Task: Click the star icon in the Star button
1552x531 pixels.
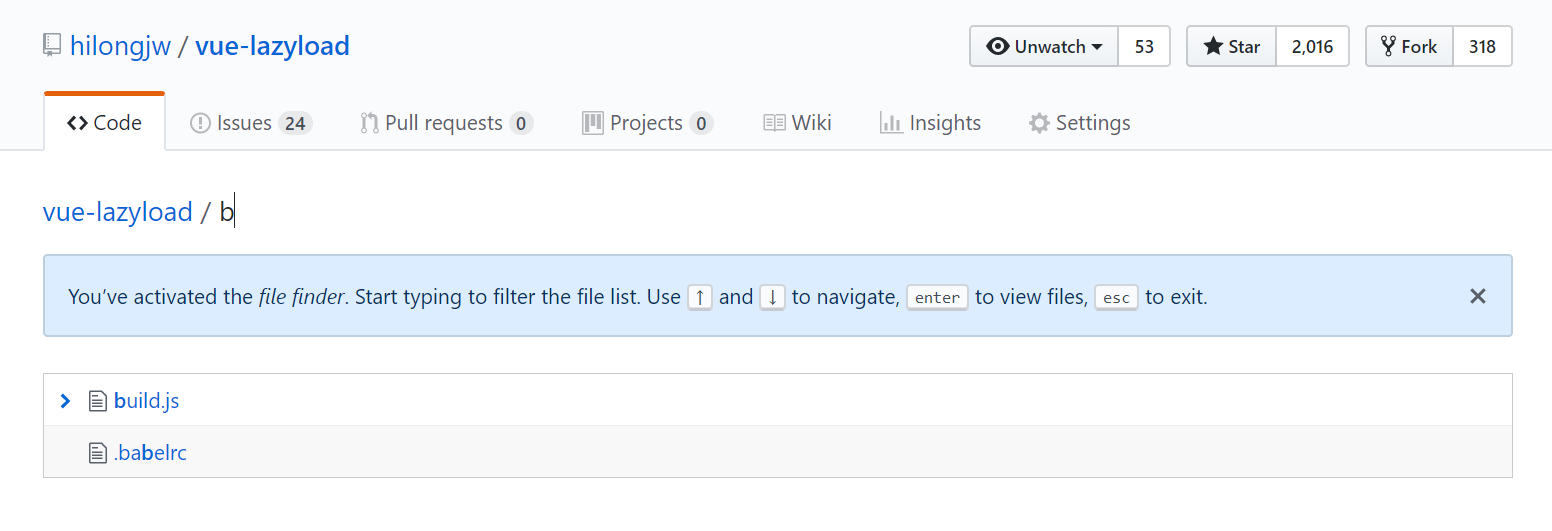Action: coord(1213,46)
